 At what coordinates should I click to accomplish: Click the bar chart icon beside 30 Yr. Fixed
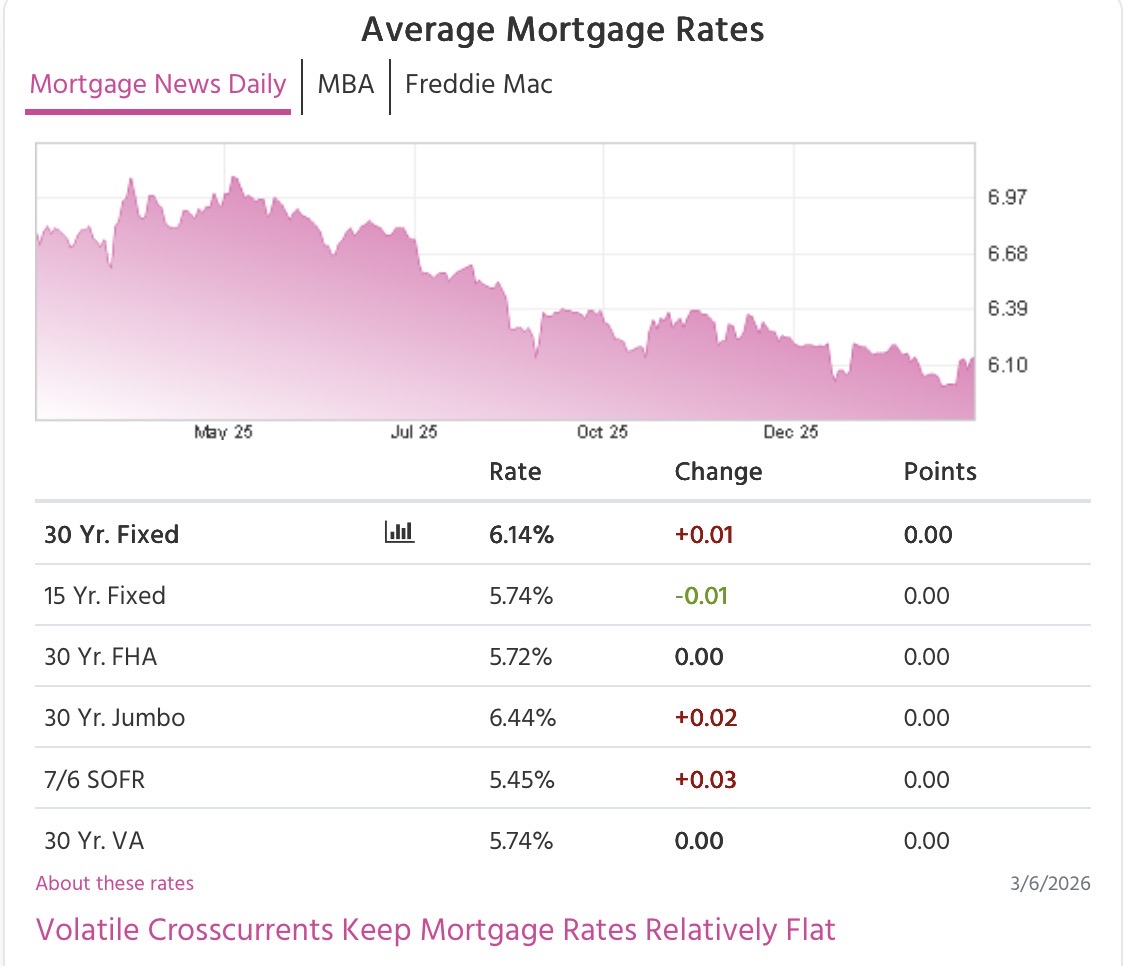pyautogui.click(x=400, y=532)
